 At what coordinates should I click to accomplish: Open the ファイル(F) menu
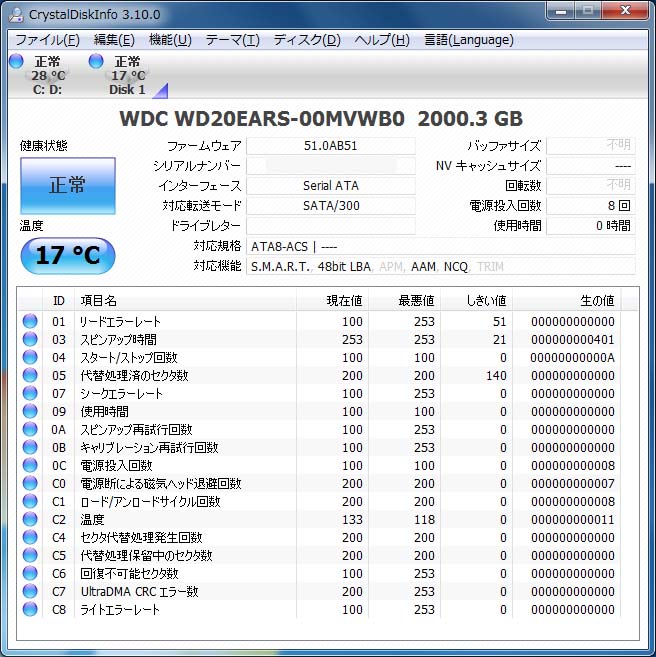[x=47, y=40]
